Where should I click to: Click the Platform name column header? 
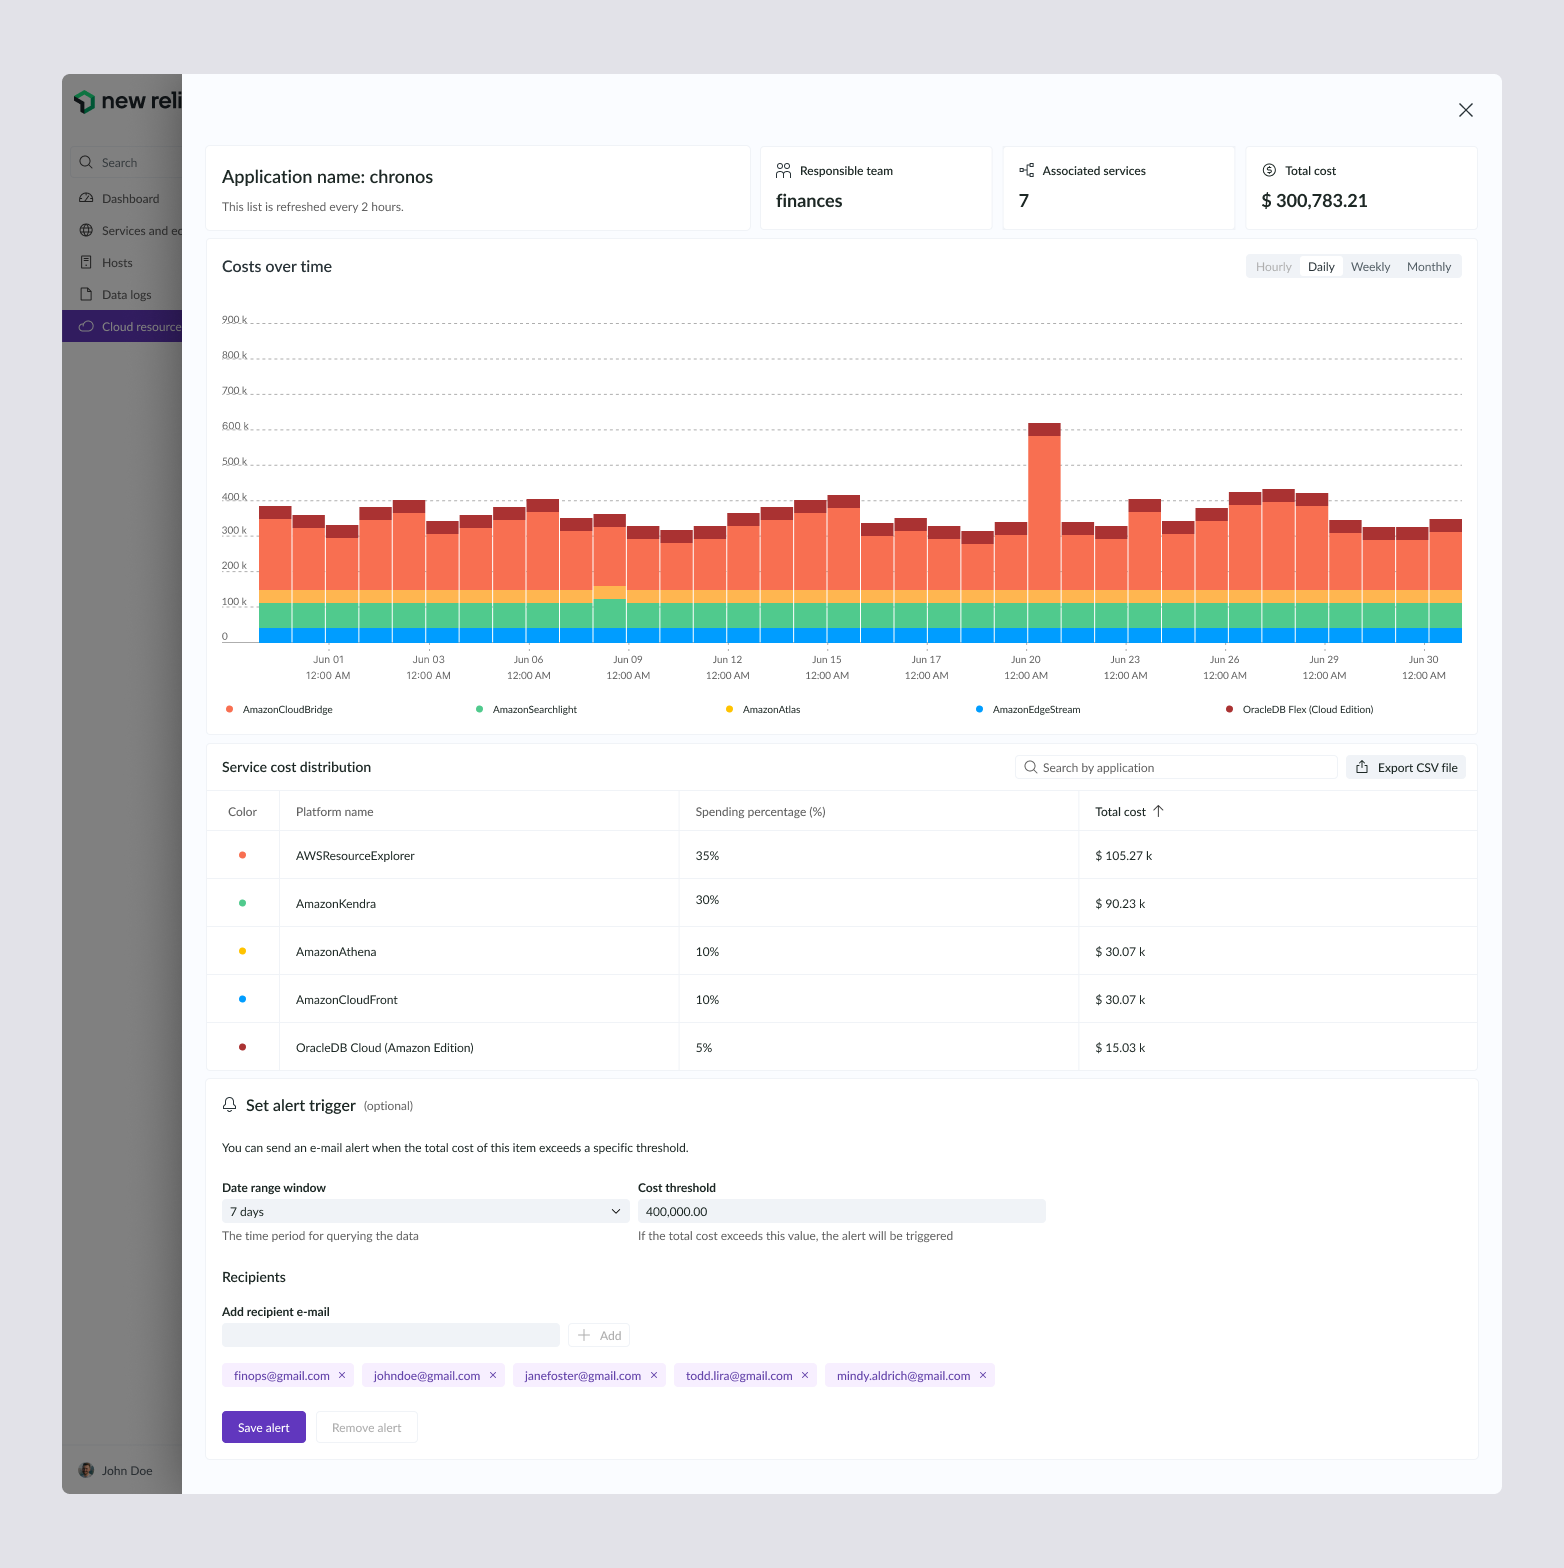point(335,811)
